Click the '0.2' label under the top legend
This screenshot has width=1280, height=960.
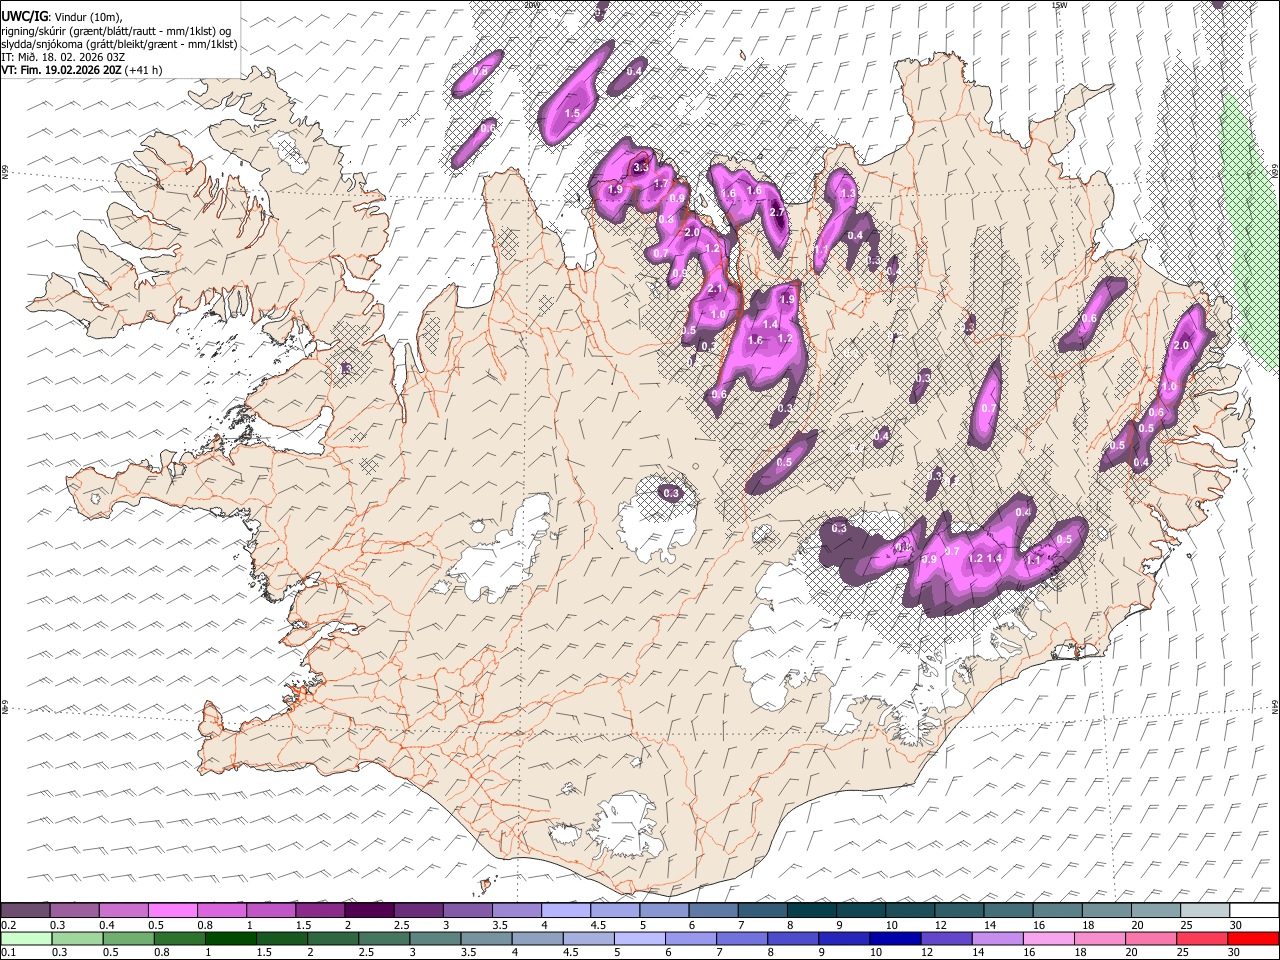pos(7,925)
